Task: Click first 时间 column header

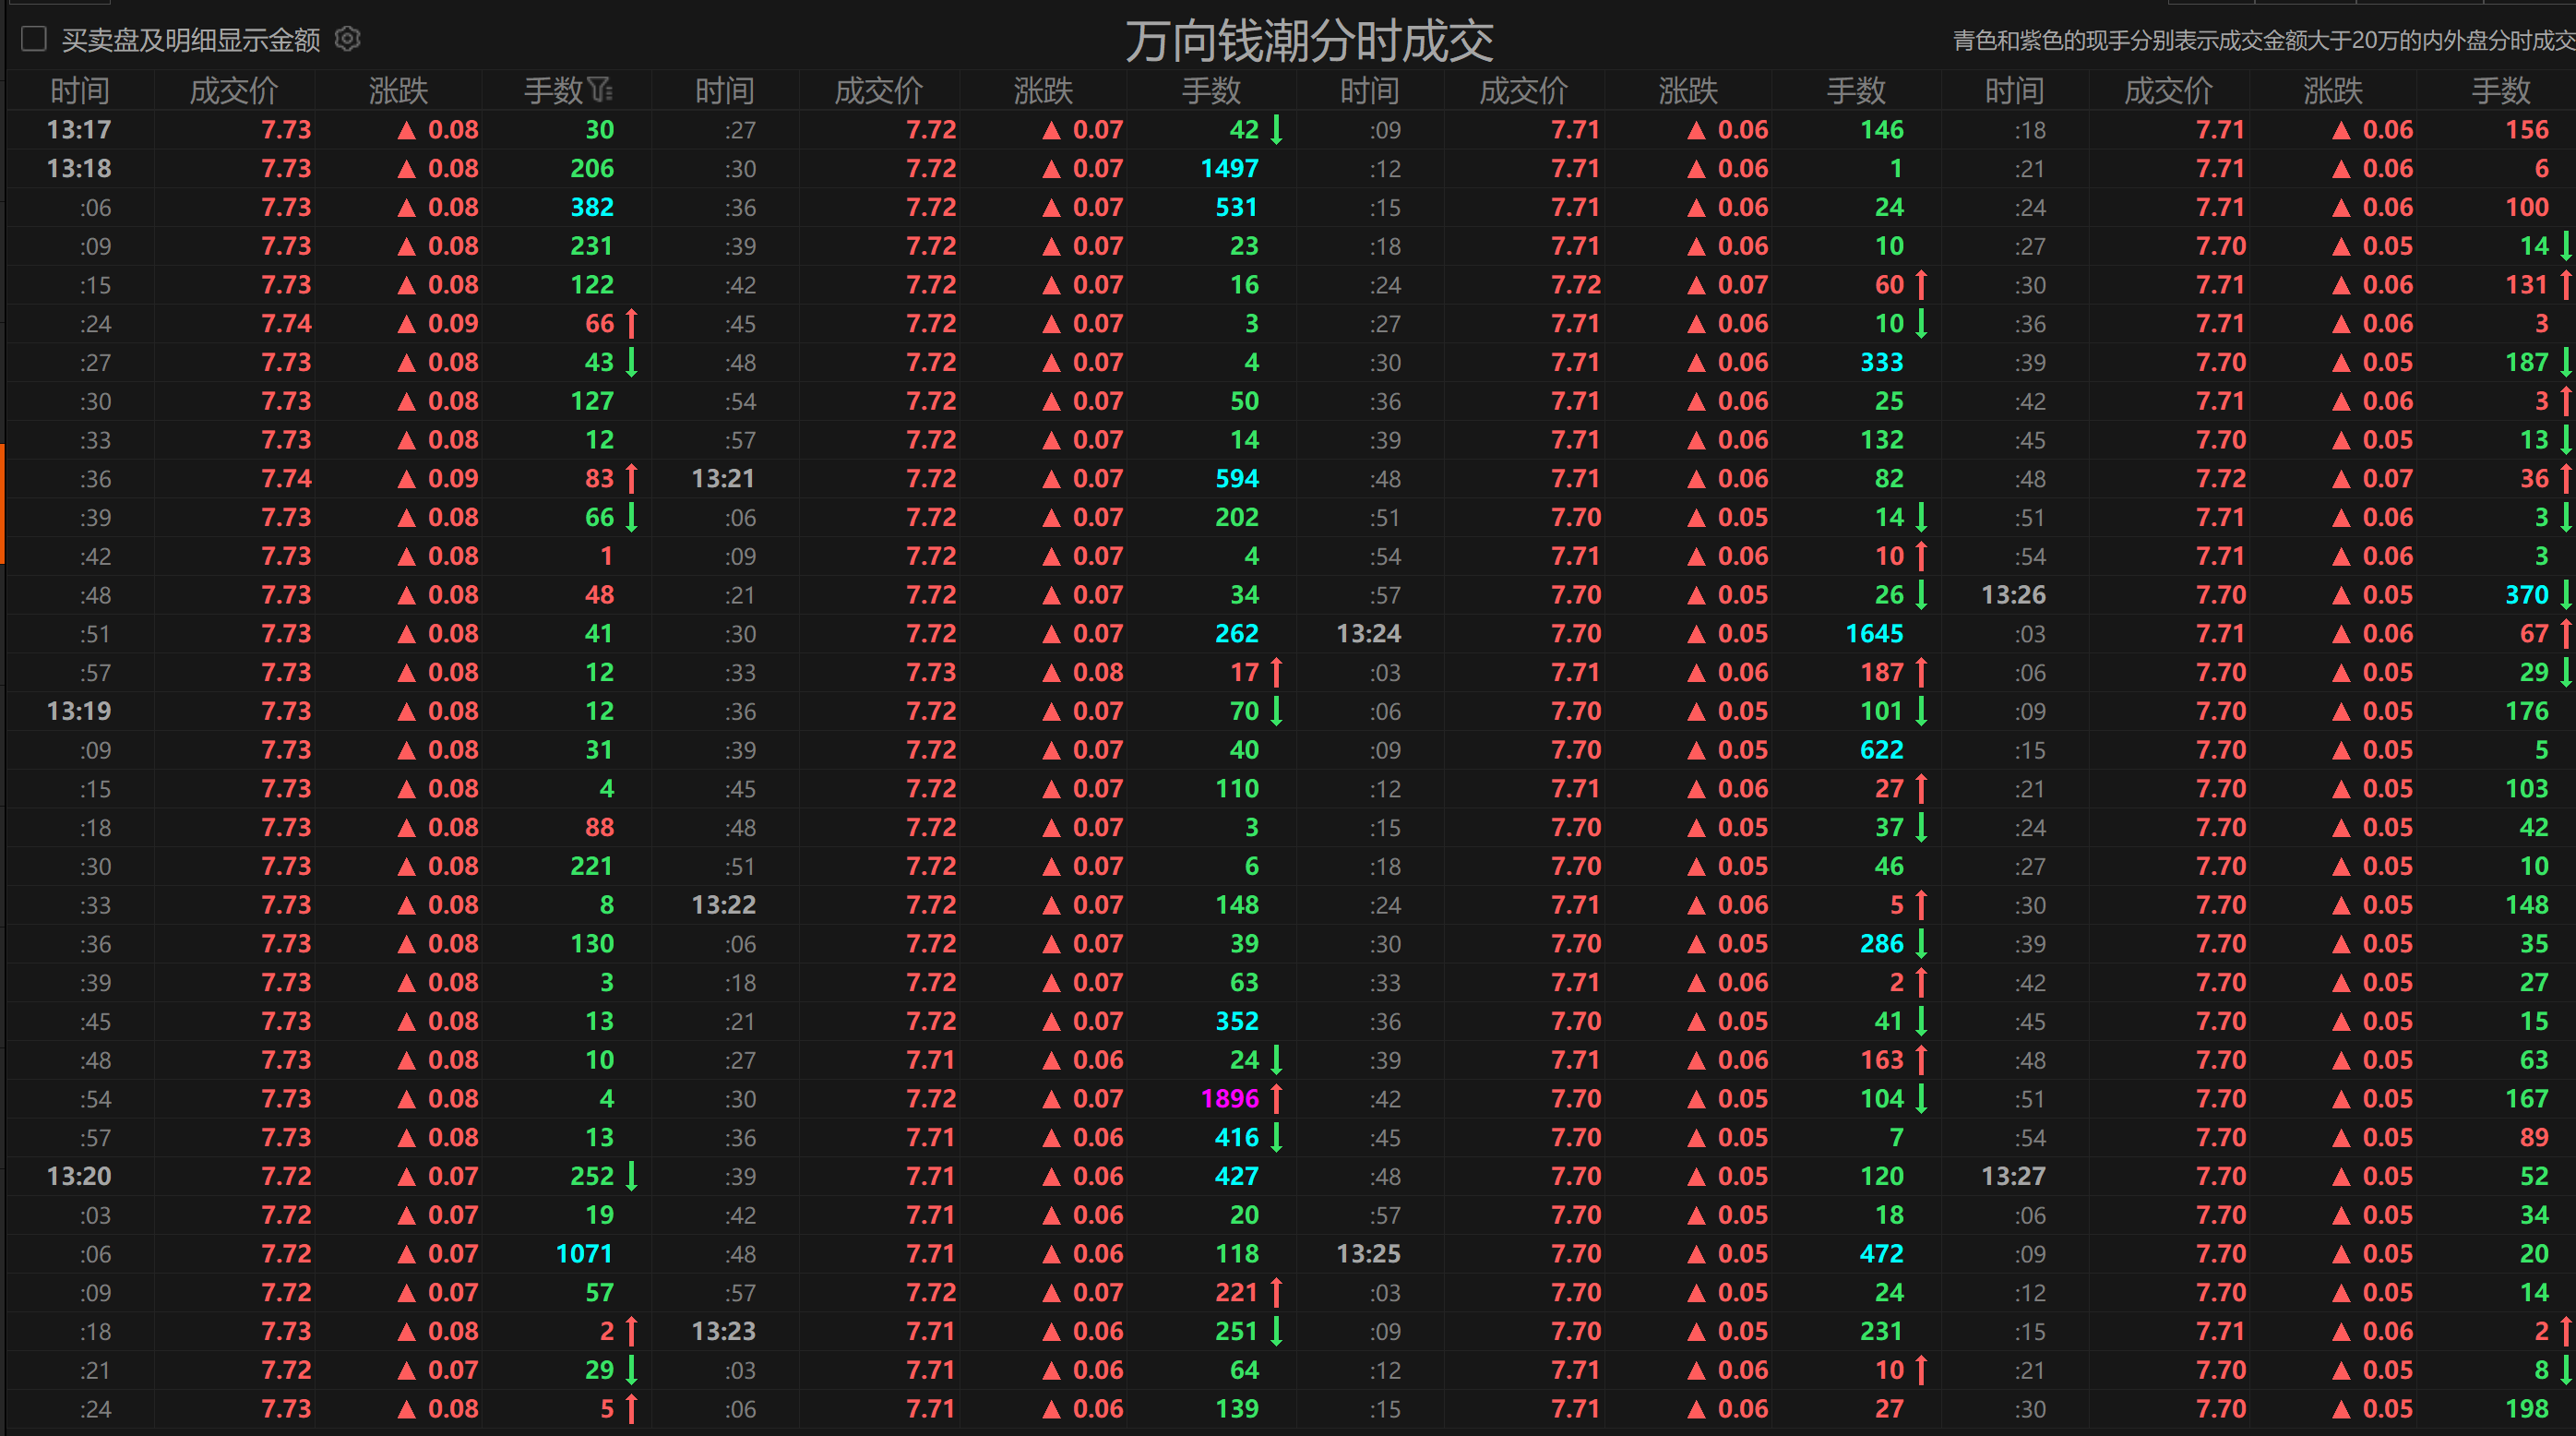Action: pos(79,91)
